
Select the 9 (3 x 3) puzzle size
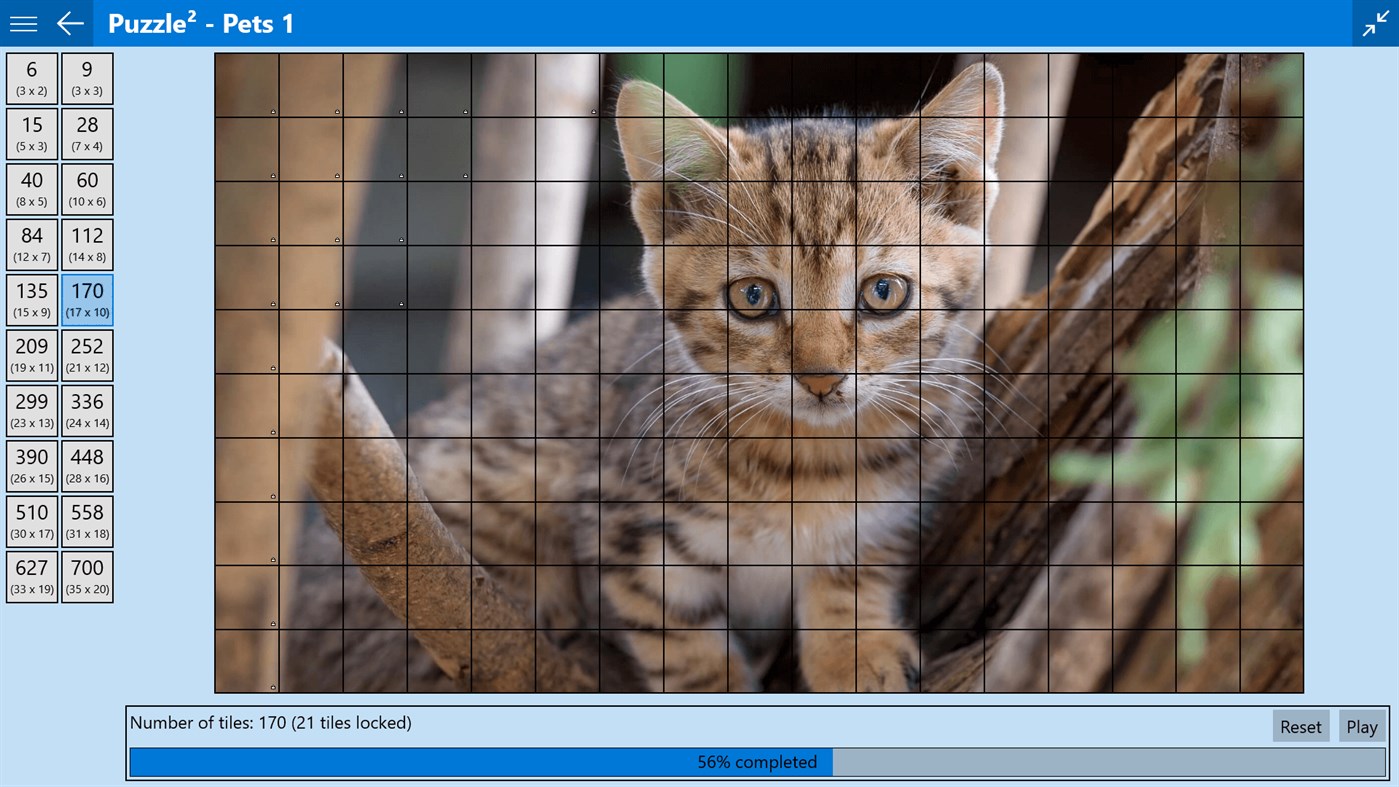point(86,77)
